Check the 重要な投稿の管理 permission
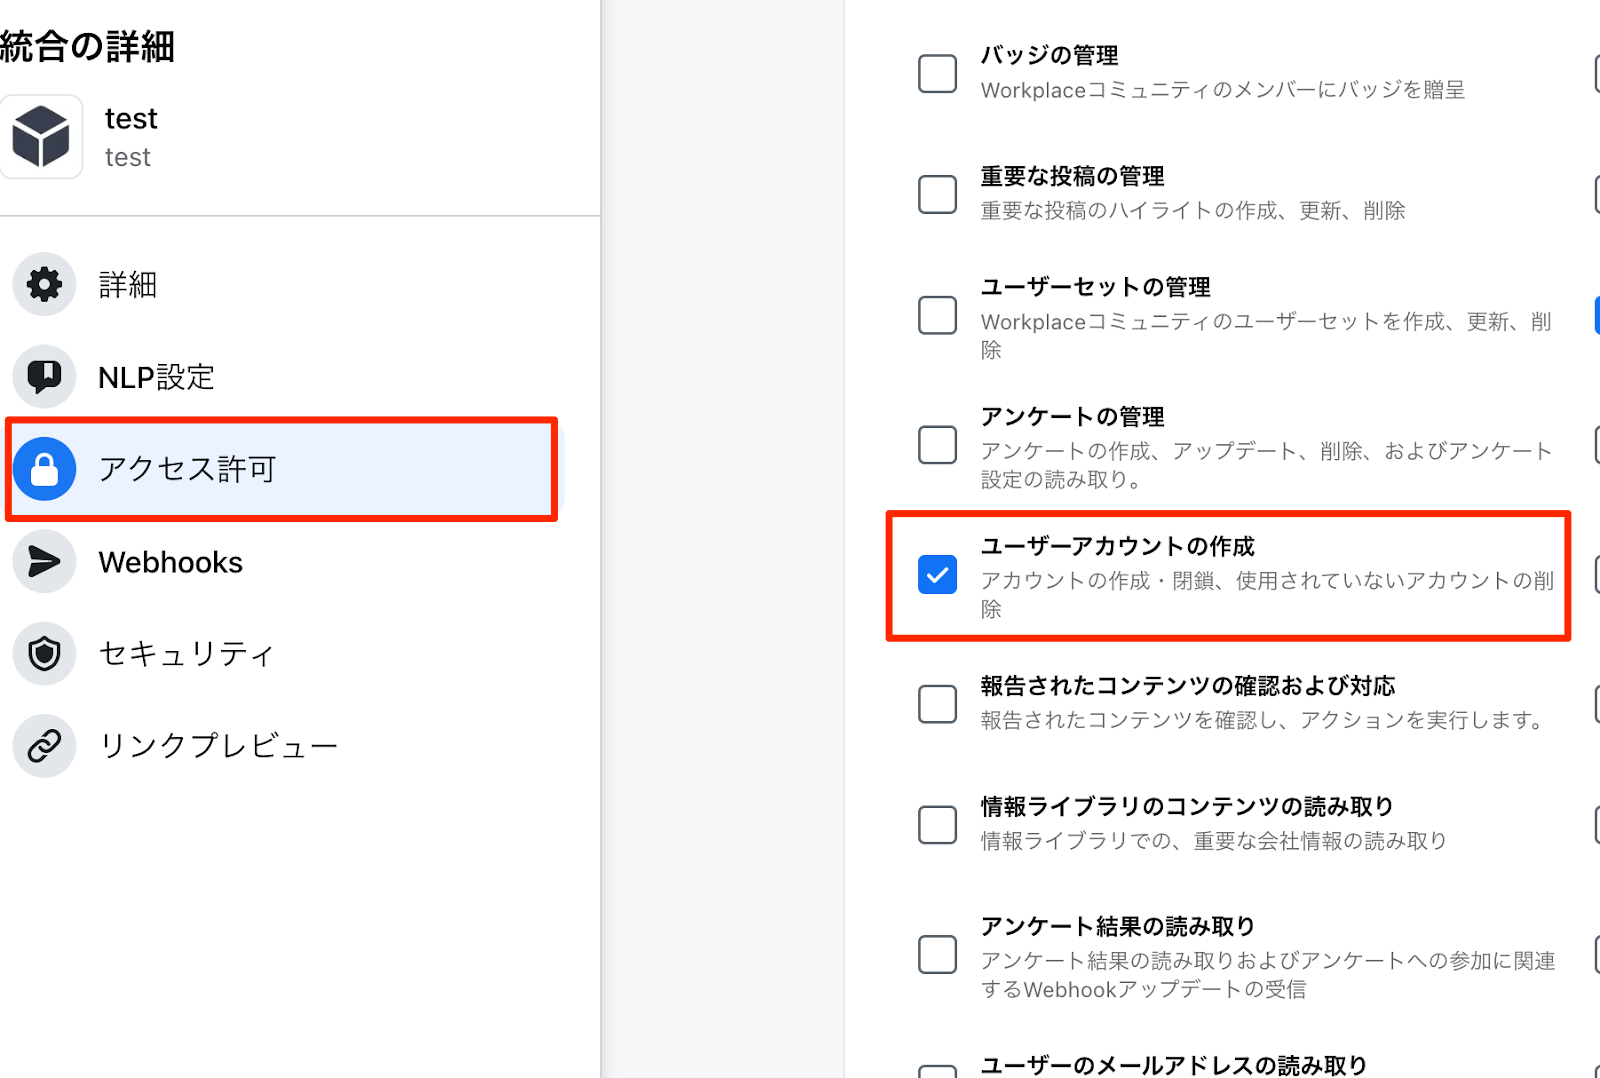The image size is (1600, 1078). pyautogui.click(x=937, y=194)
